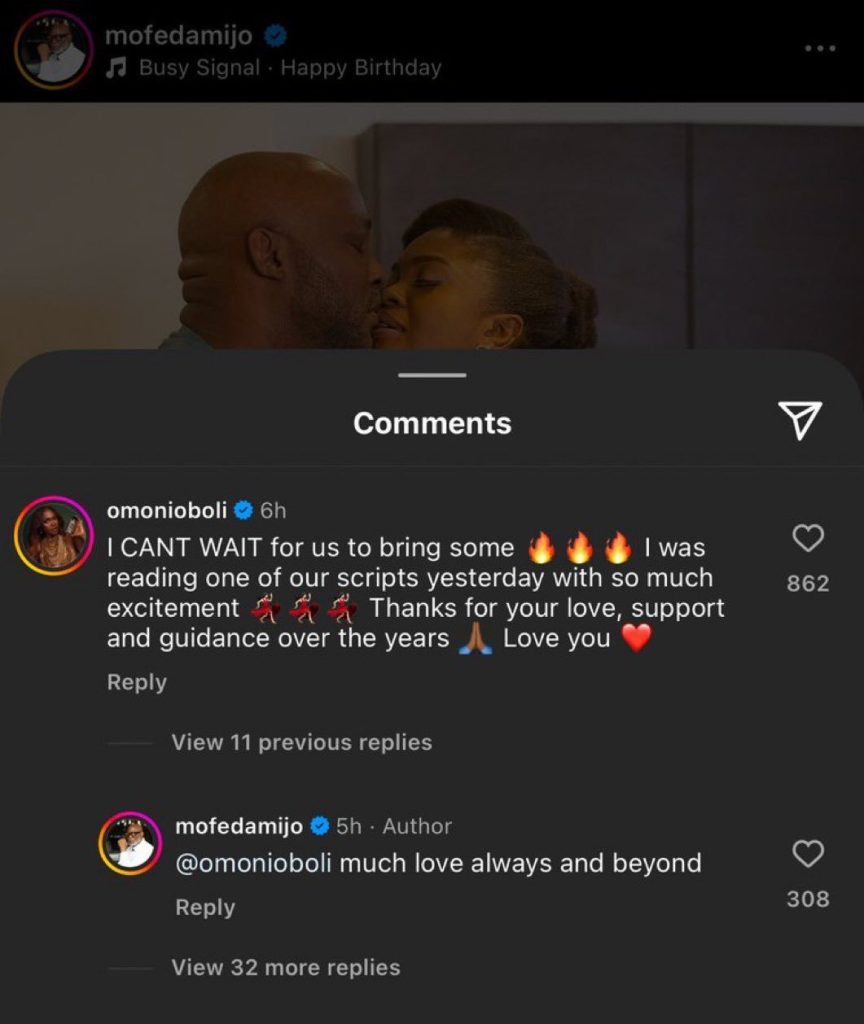Tap the share paper plane icon
The height and width of the screenshot is (1024, 864).
point(799,420)
